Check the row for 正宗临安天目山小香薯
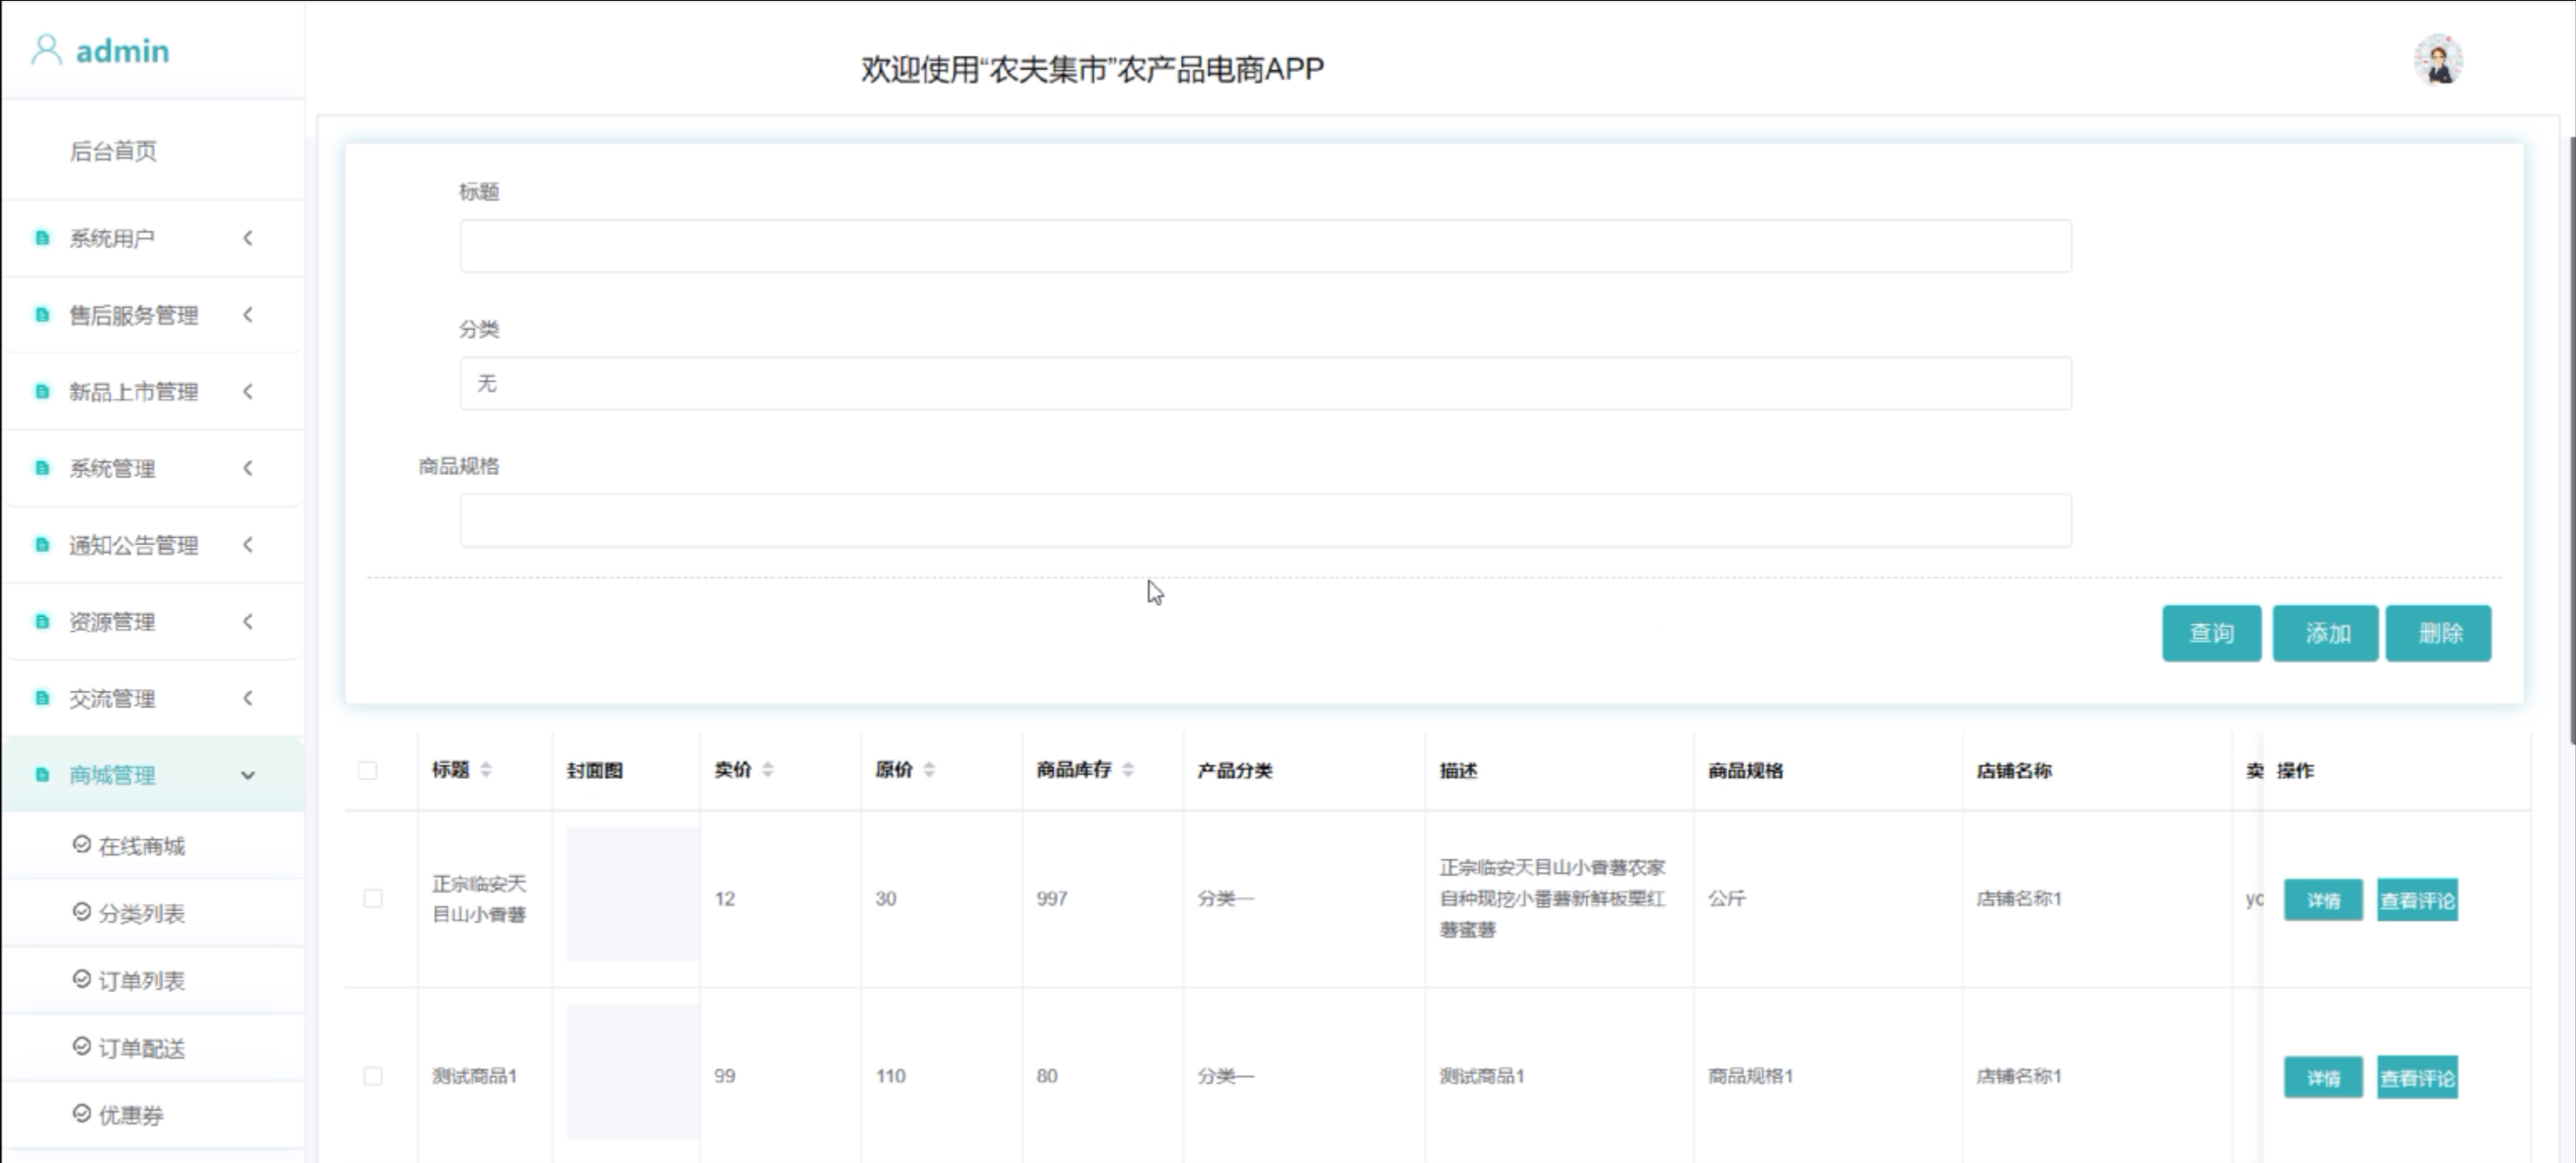This screenshot has height=1163, width=2576. pyautogui.click(x=373, y=898)
